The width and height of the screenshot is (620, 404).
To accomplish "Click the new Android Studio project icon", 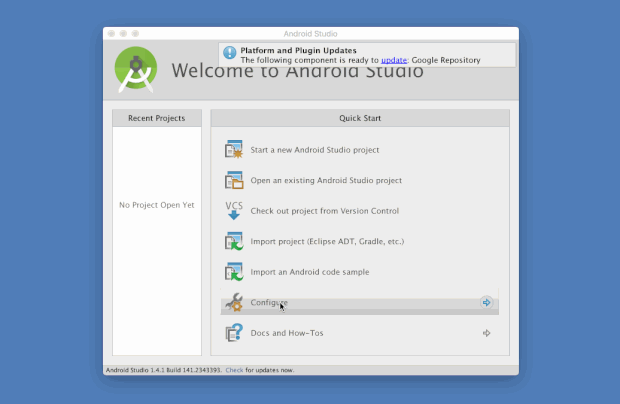I will click(x=234, y=149).
